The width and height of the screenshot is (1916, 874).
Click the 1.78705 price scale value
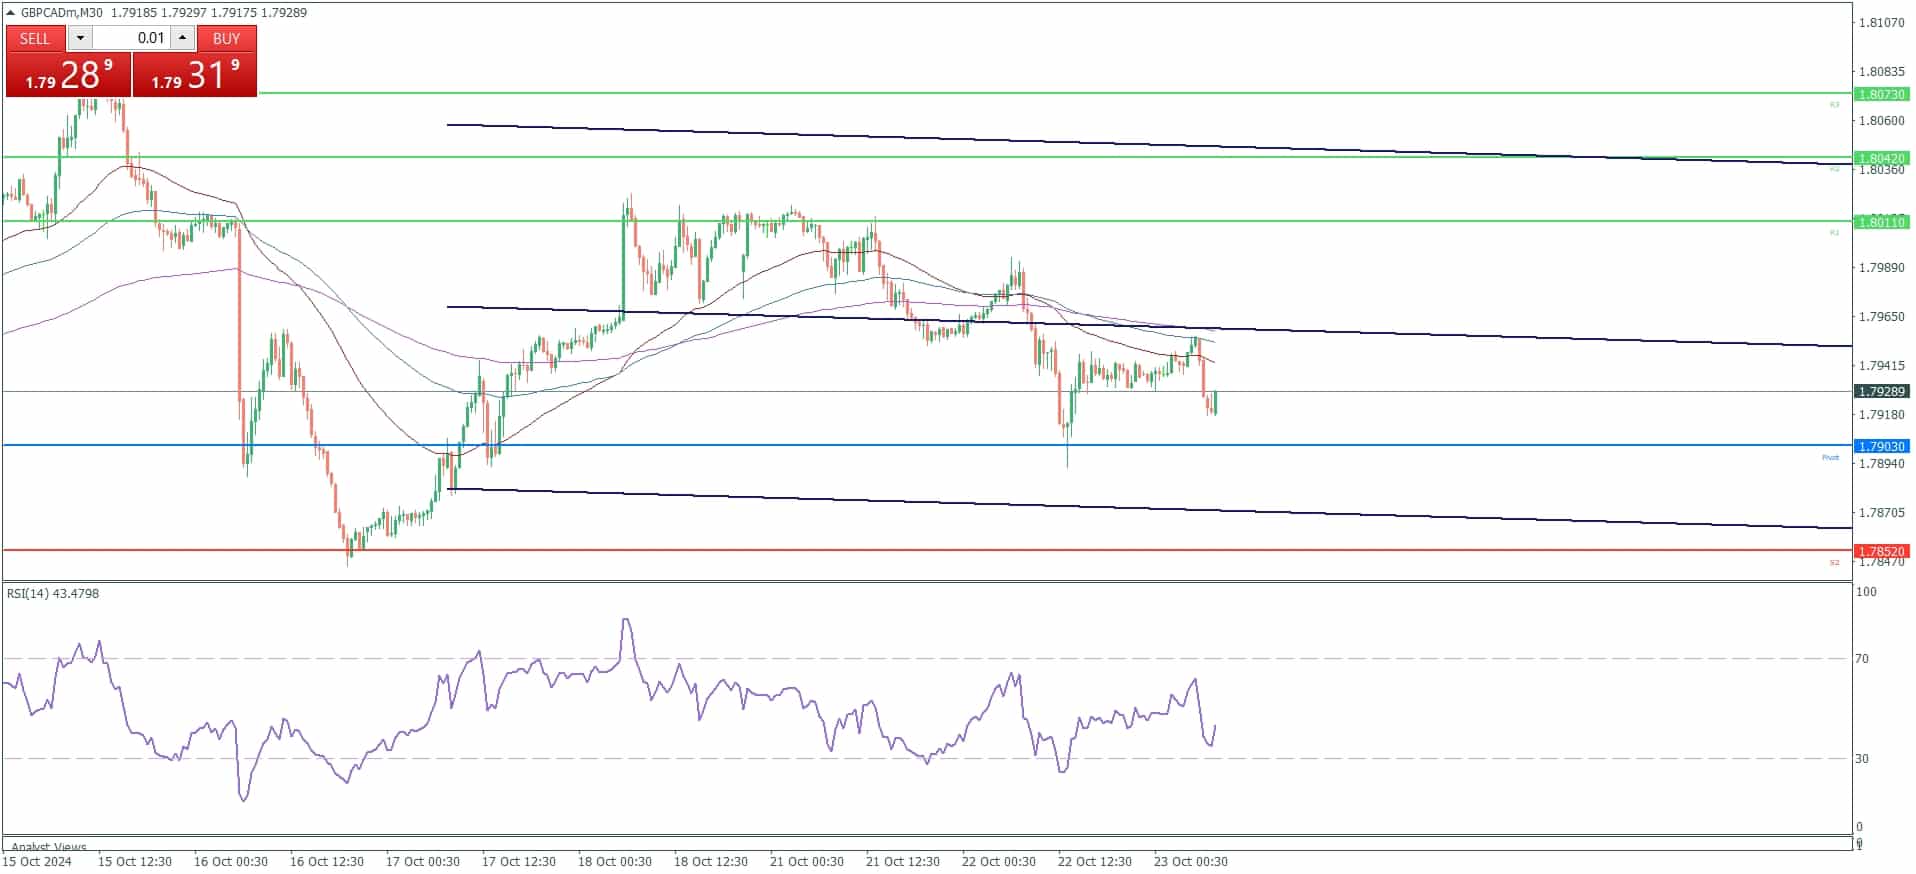pyautogui.click(x=1881, y=513)
